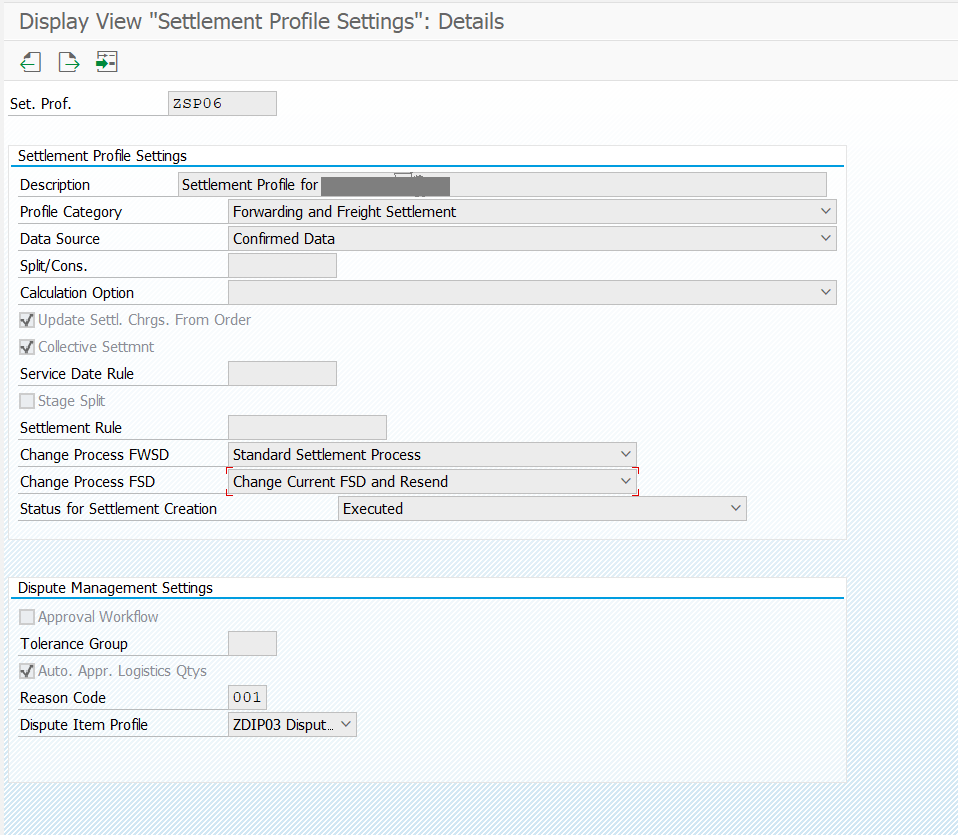
Task: Click the Next Entry toolbar icon
Action: pyautogui.click(x=68, y=62)
